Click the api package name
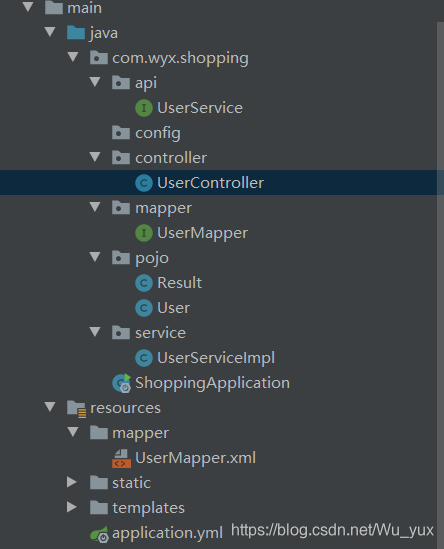Viewport: 444px width, 549px height. click(x=146, y=83)
